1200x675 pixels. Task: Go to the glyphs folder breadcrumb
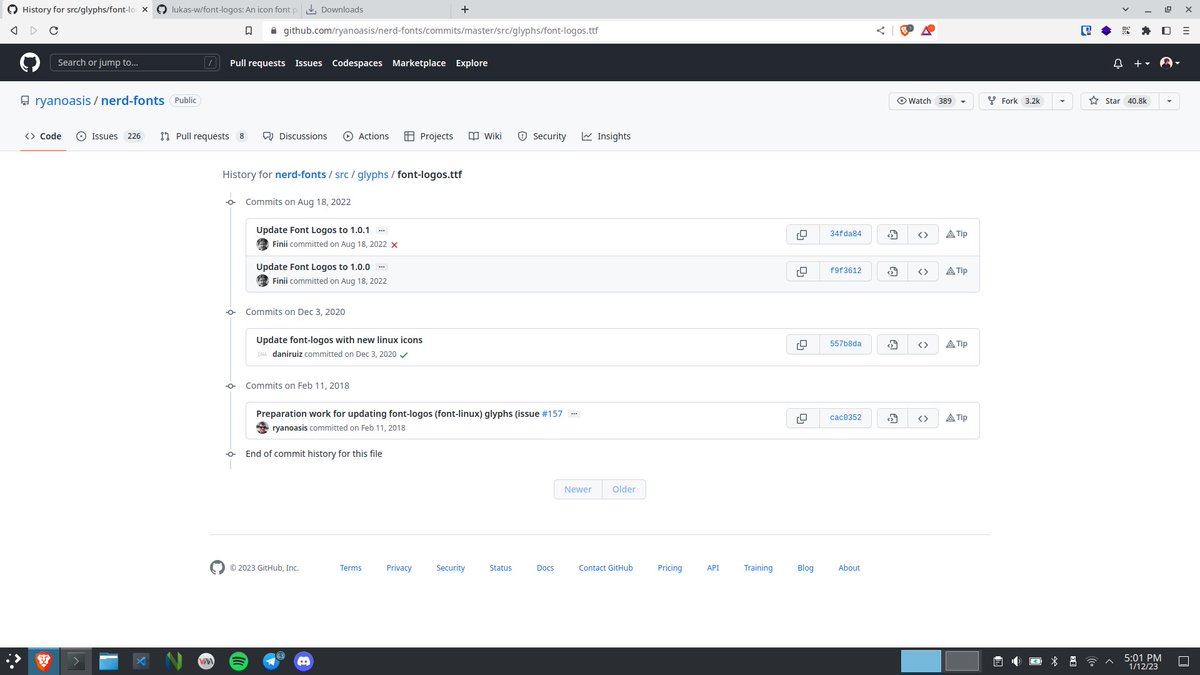pos(373,174)
